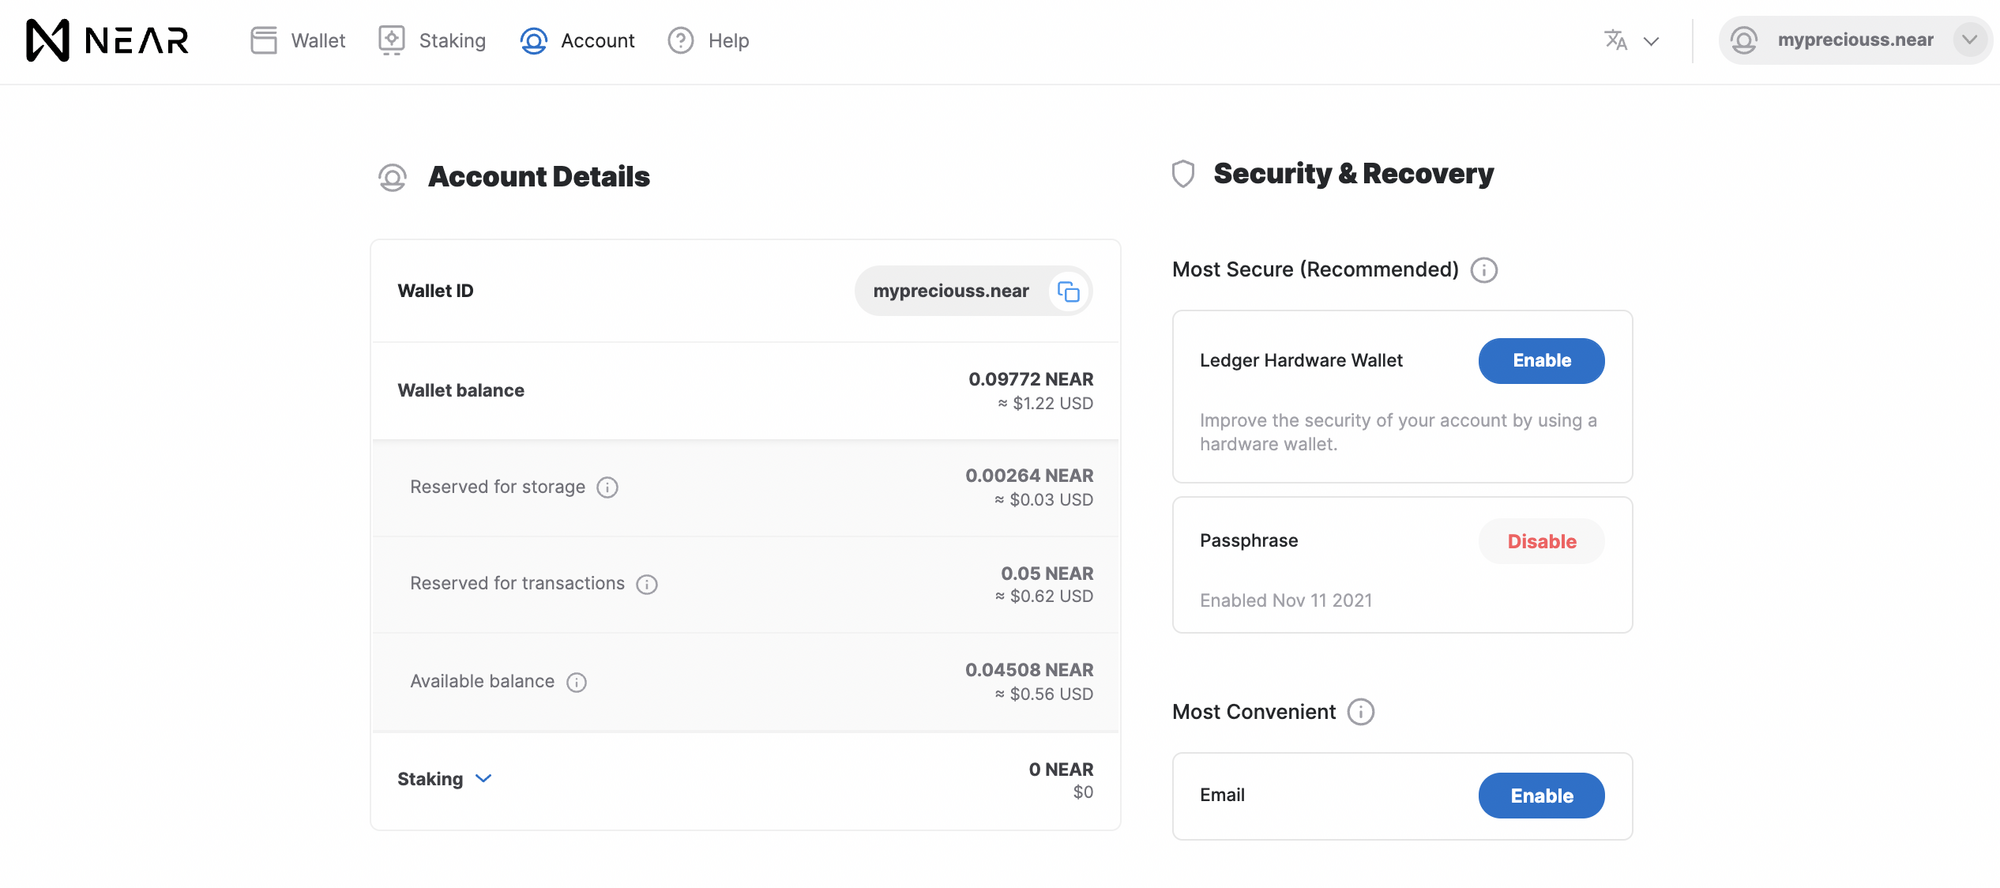The width and height of the screenshot is (2000, 888).
Task: Click the 0.05 NEAR transactions value
Action: pyautogui.click(x=1047, y=573)
